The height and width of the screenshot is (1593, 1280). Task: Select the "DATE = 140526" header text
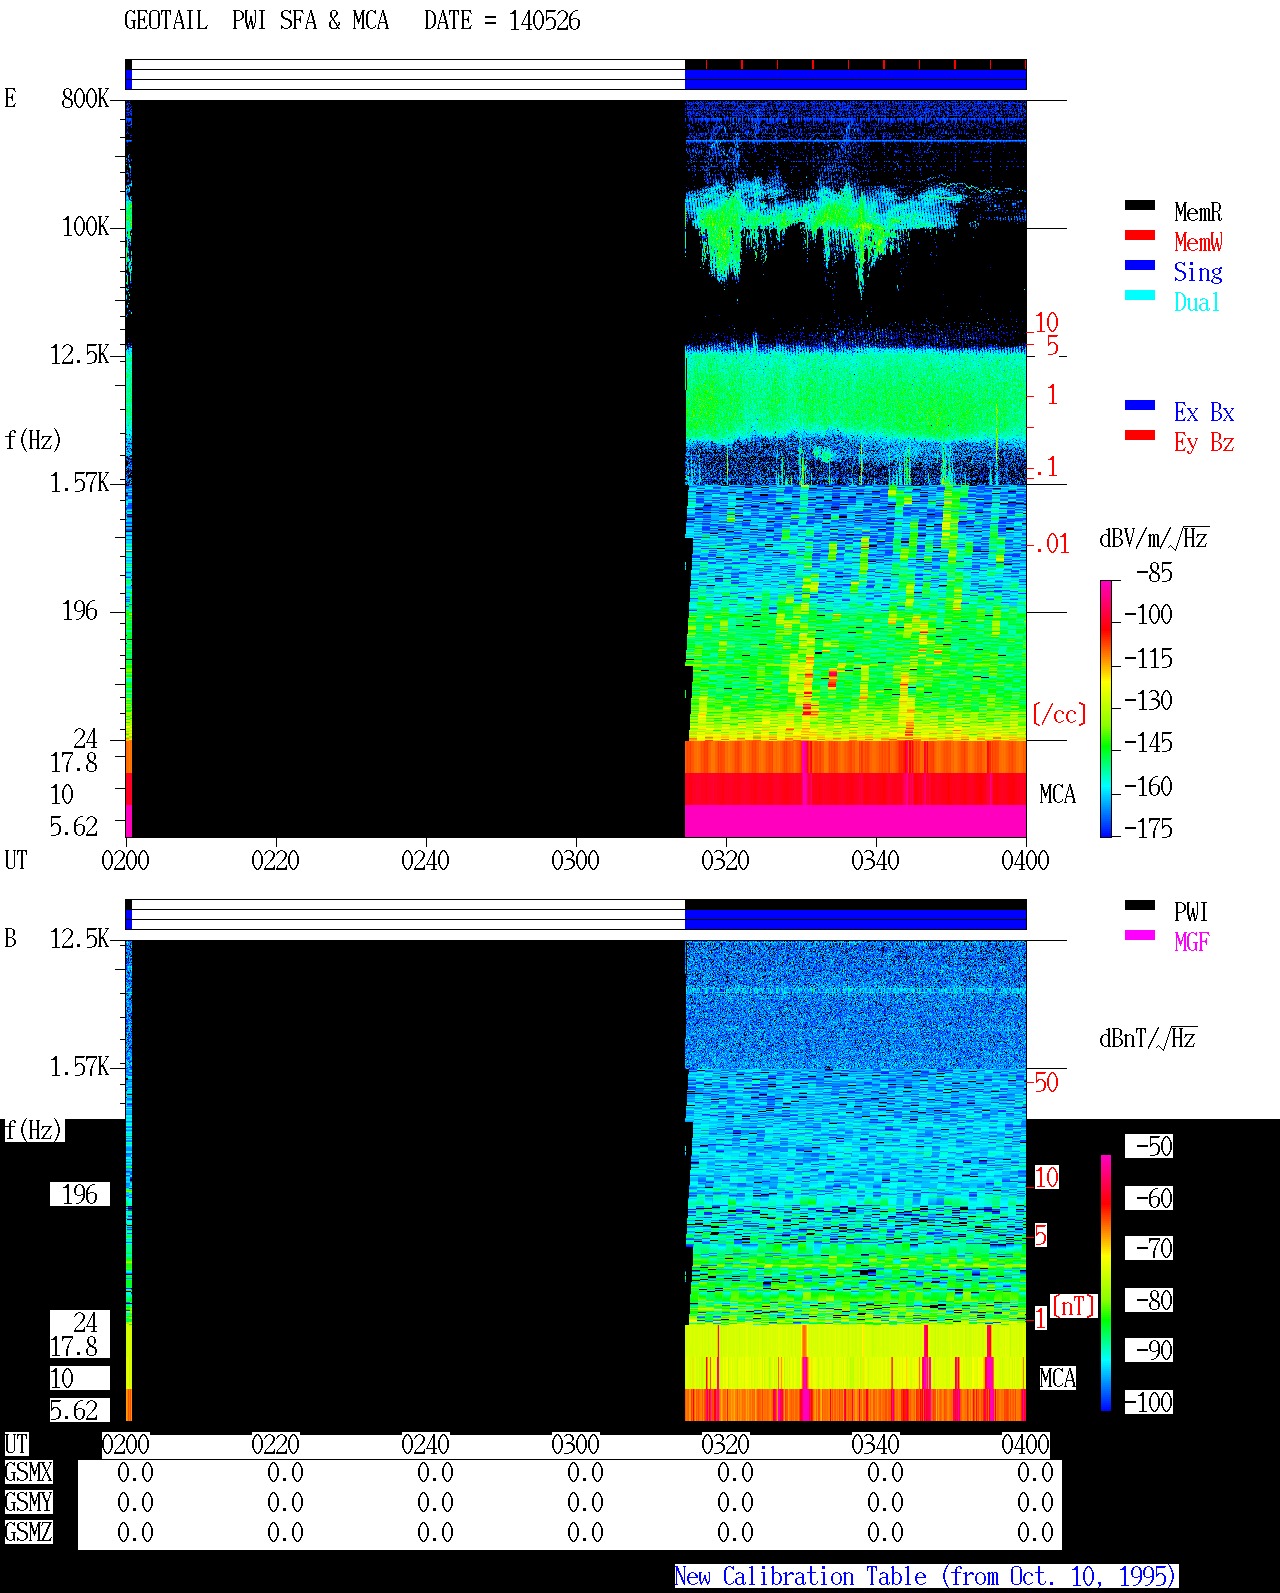click(x=502, y=21)
